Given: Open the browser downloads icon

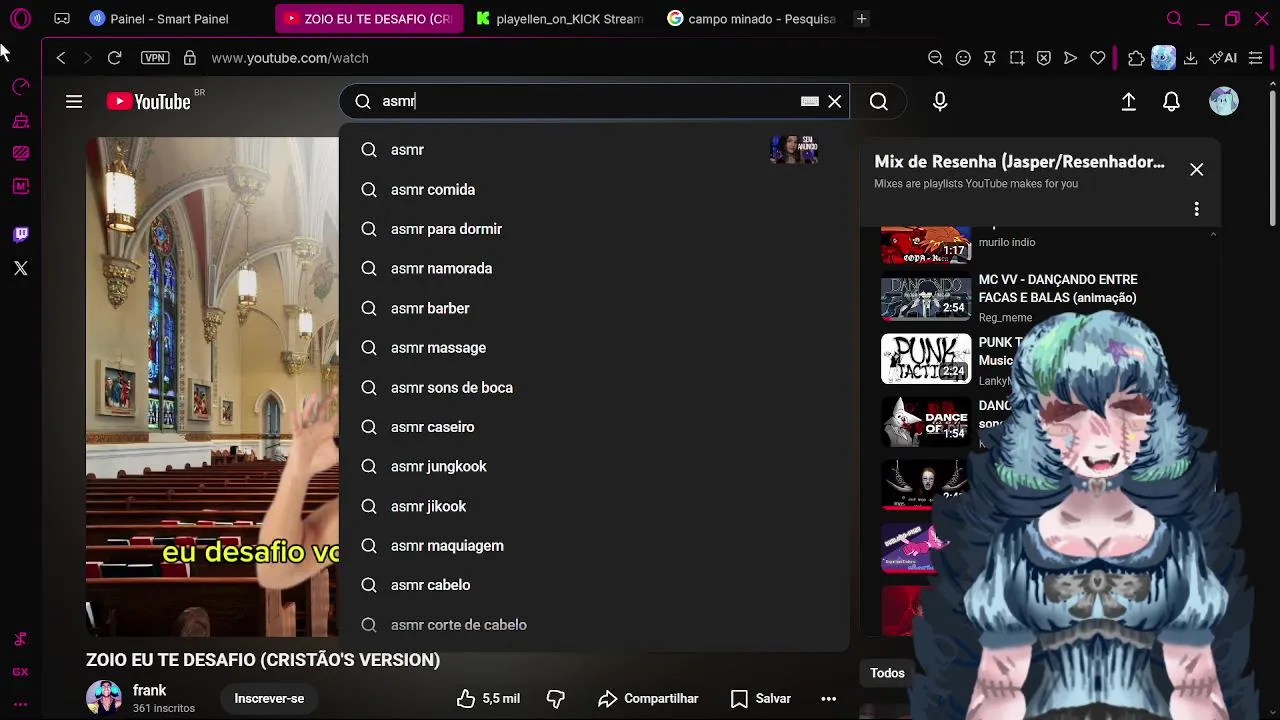Looking at the screenshot, I should coord(1190,58).
